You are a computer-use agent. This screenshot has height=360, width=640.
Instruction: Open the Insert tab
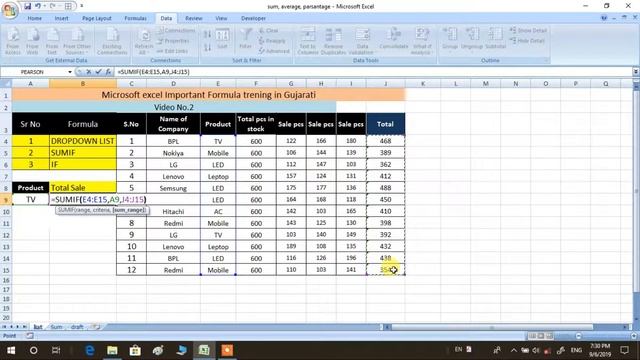(62, 18)
